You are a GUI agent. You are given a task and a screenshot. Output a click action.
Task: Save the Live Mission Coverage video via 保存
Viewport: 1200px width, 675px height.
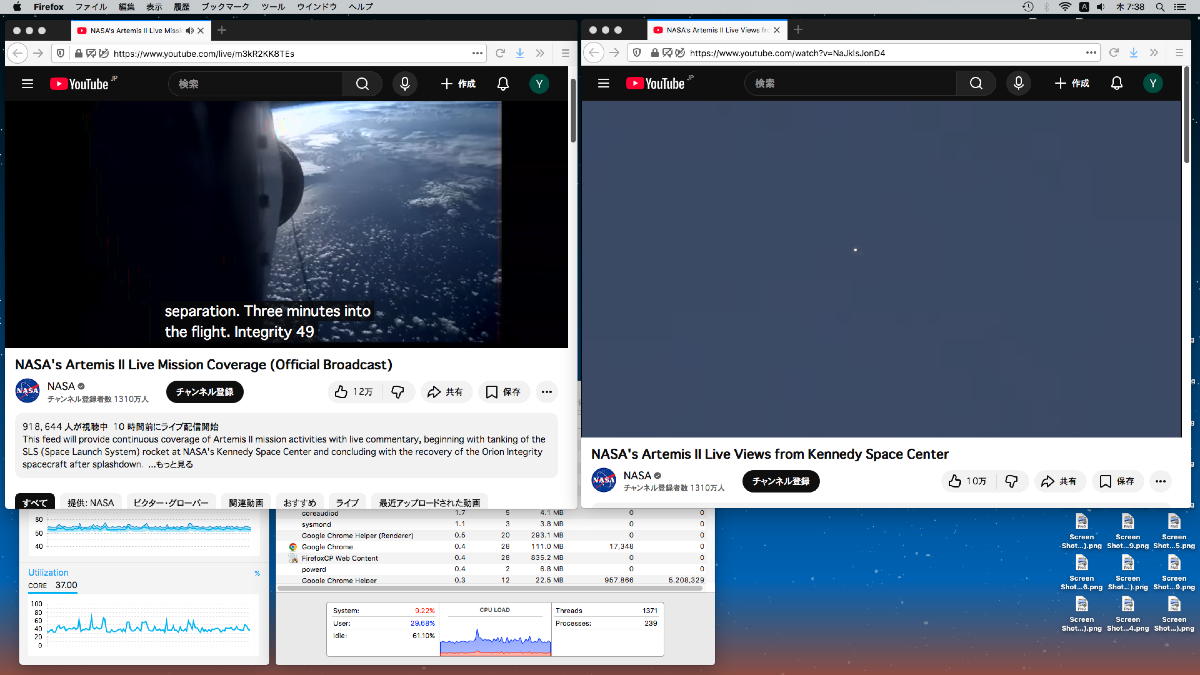pos(504,392)
